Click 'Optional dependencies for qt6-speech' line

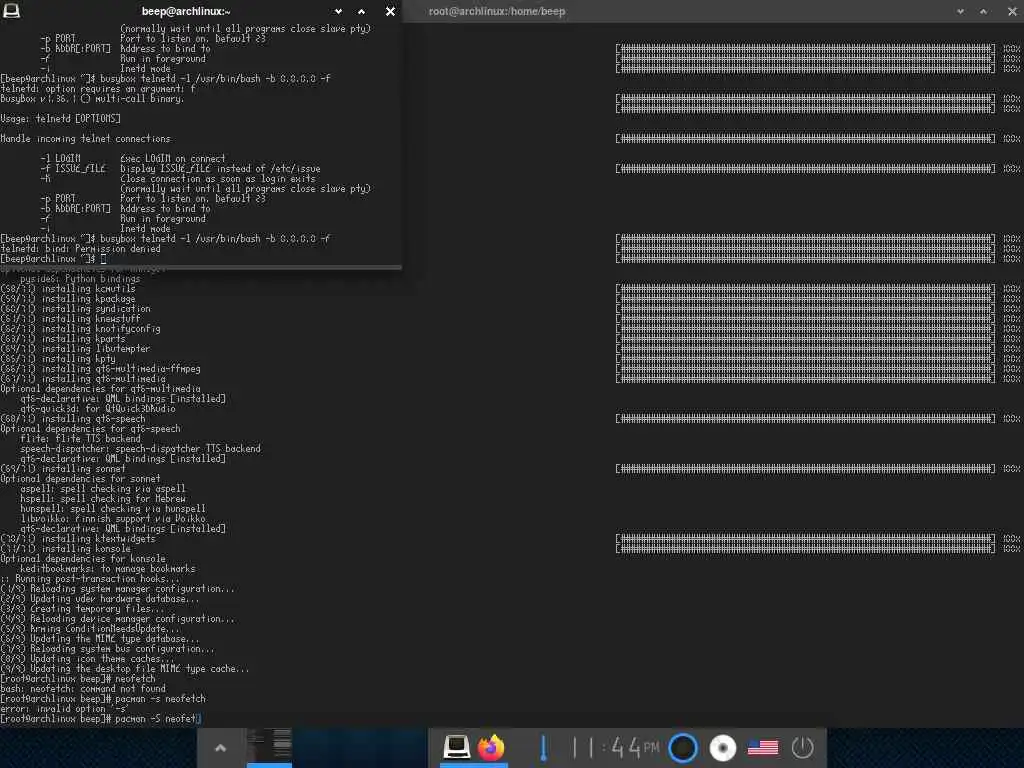pos(91,429)
